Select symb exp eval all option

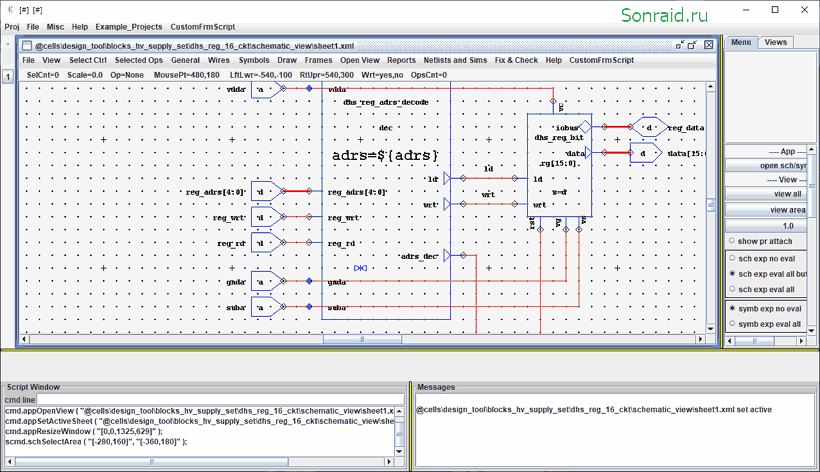pyautogui.click(x=732, y=324)
